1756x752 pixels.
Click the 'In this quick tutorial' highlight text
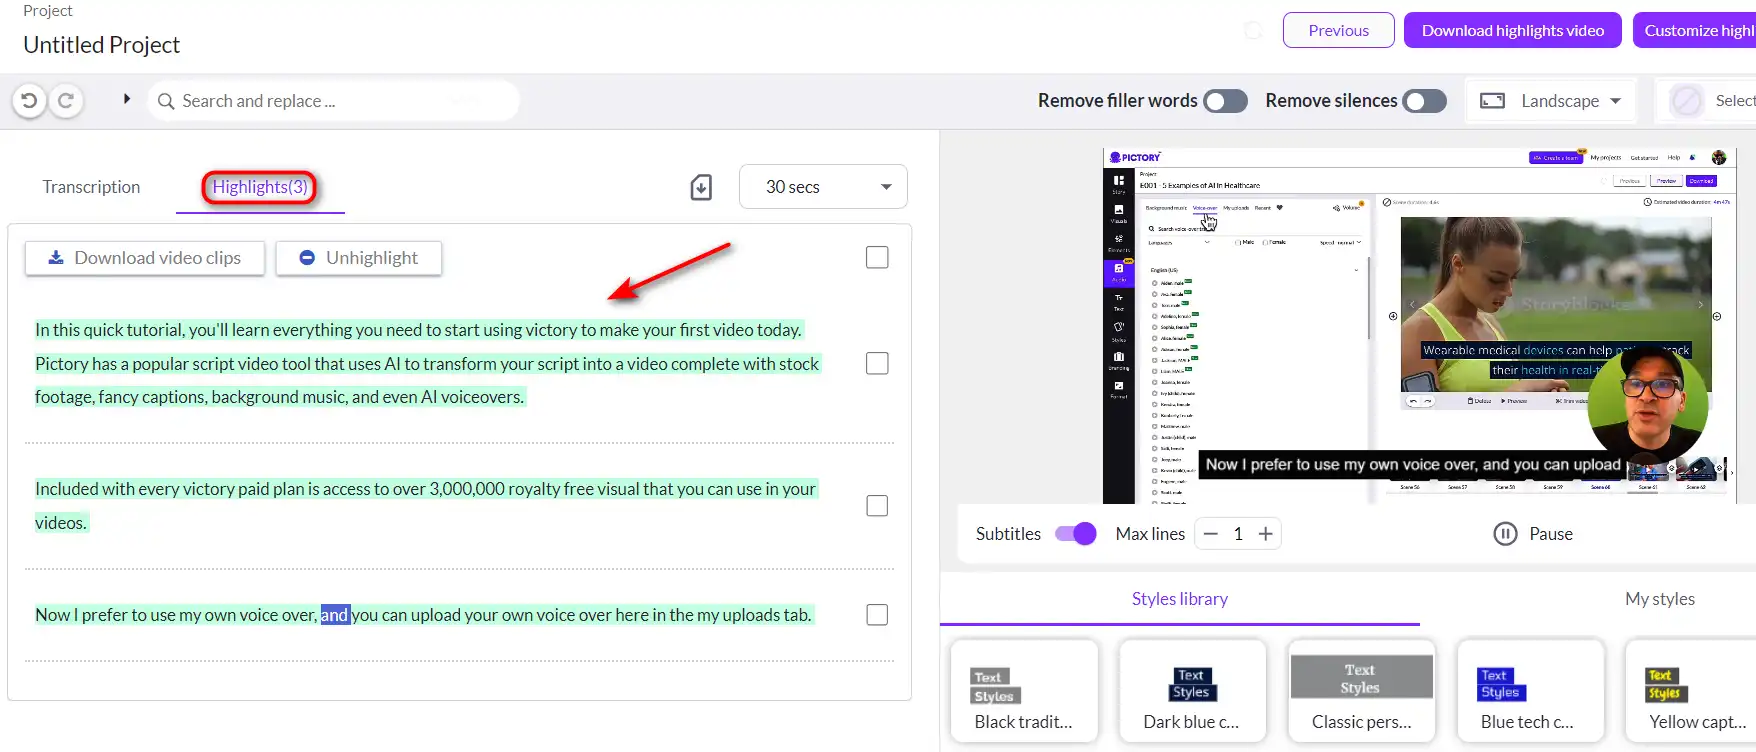tap(427, 363)
